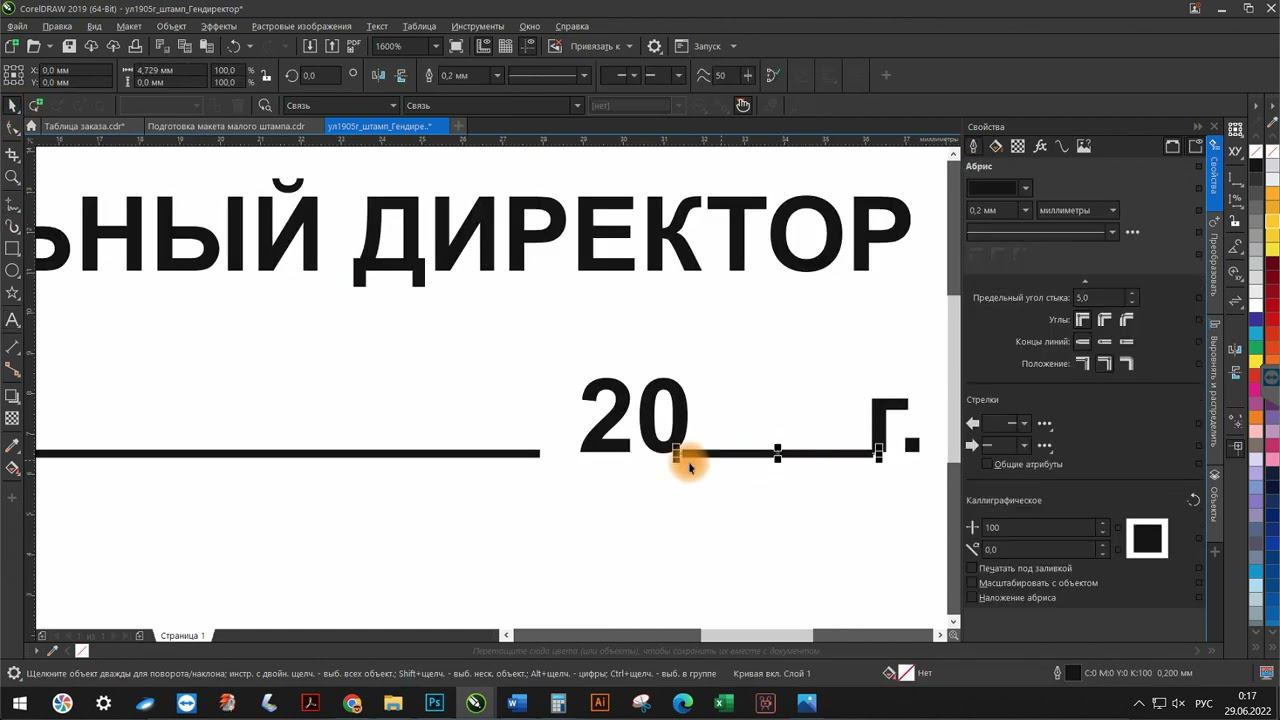Select the Text tool (A)

pos(12,320)
